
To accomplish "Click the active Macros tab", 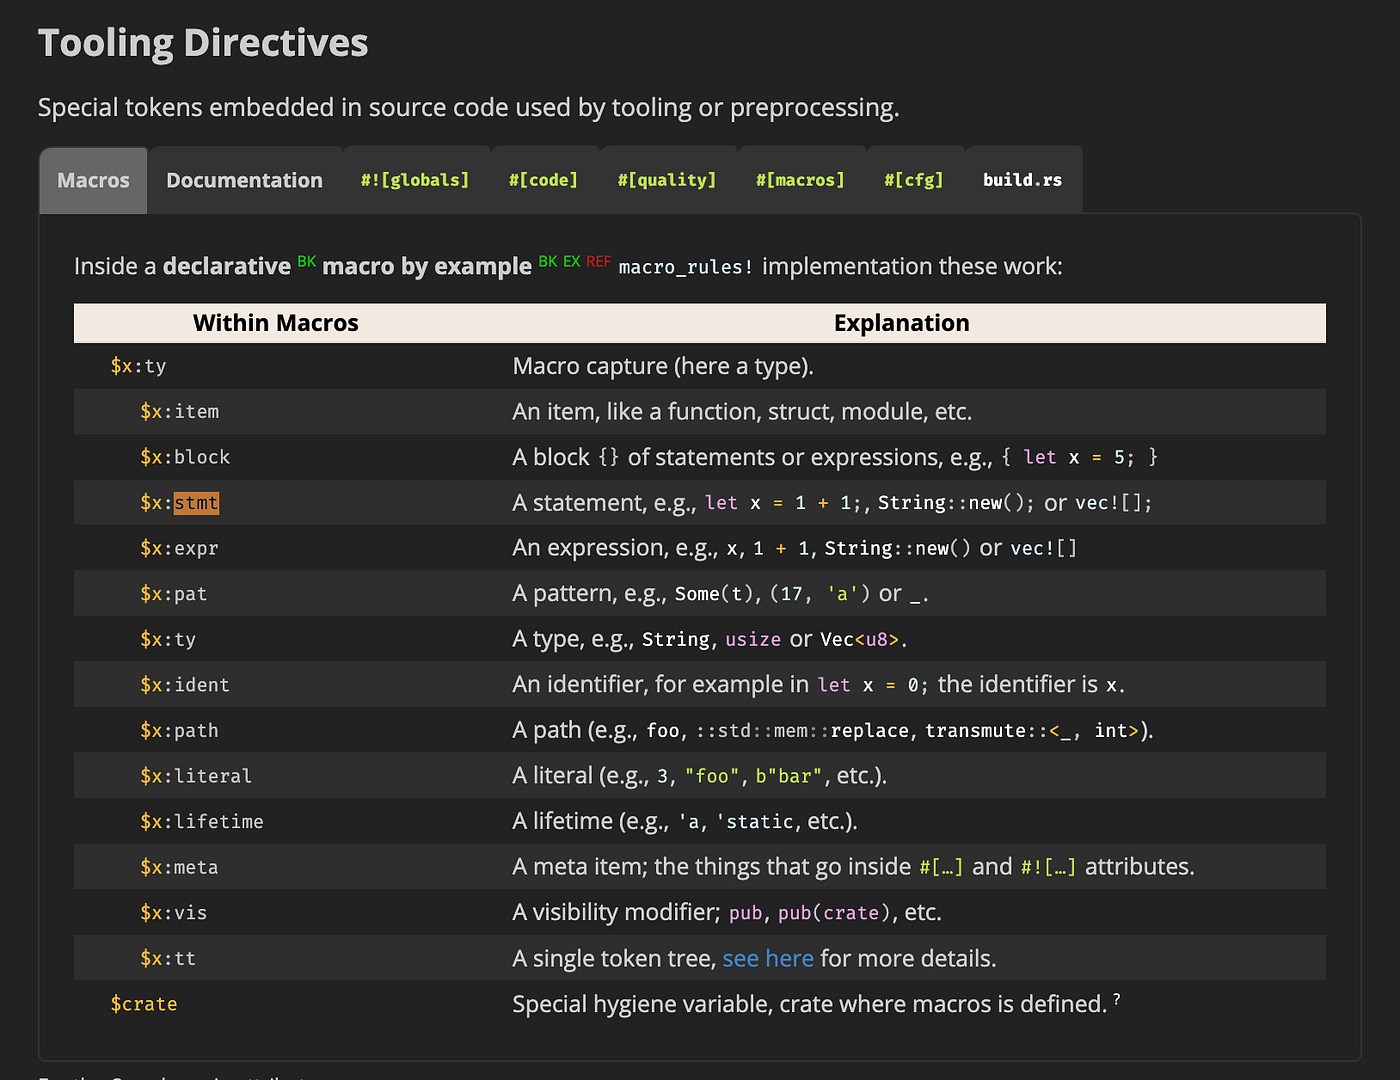I will 93,180.
